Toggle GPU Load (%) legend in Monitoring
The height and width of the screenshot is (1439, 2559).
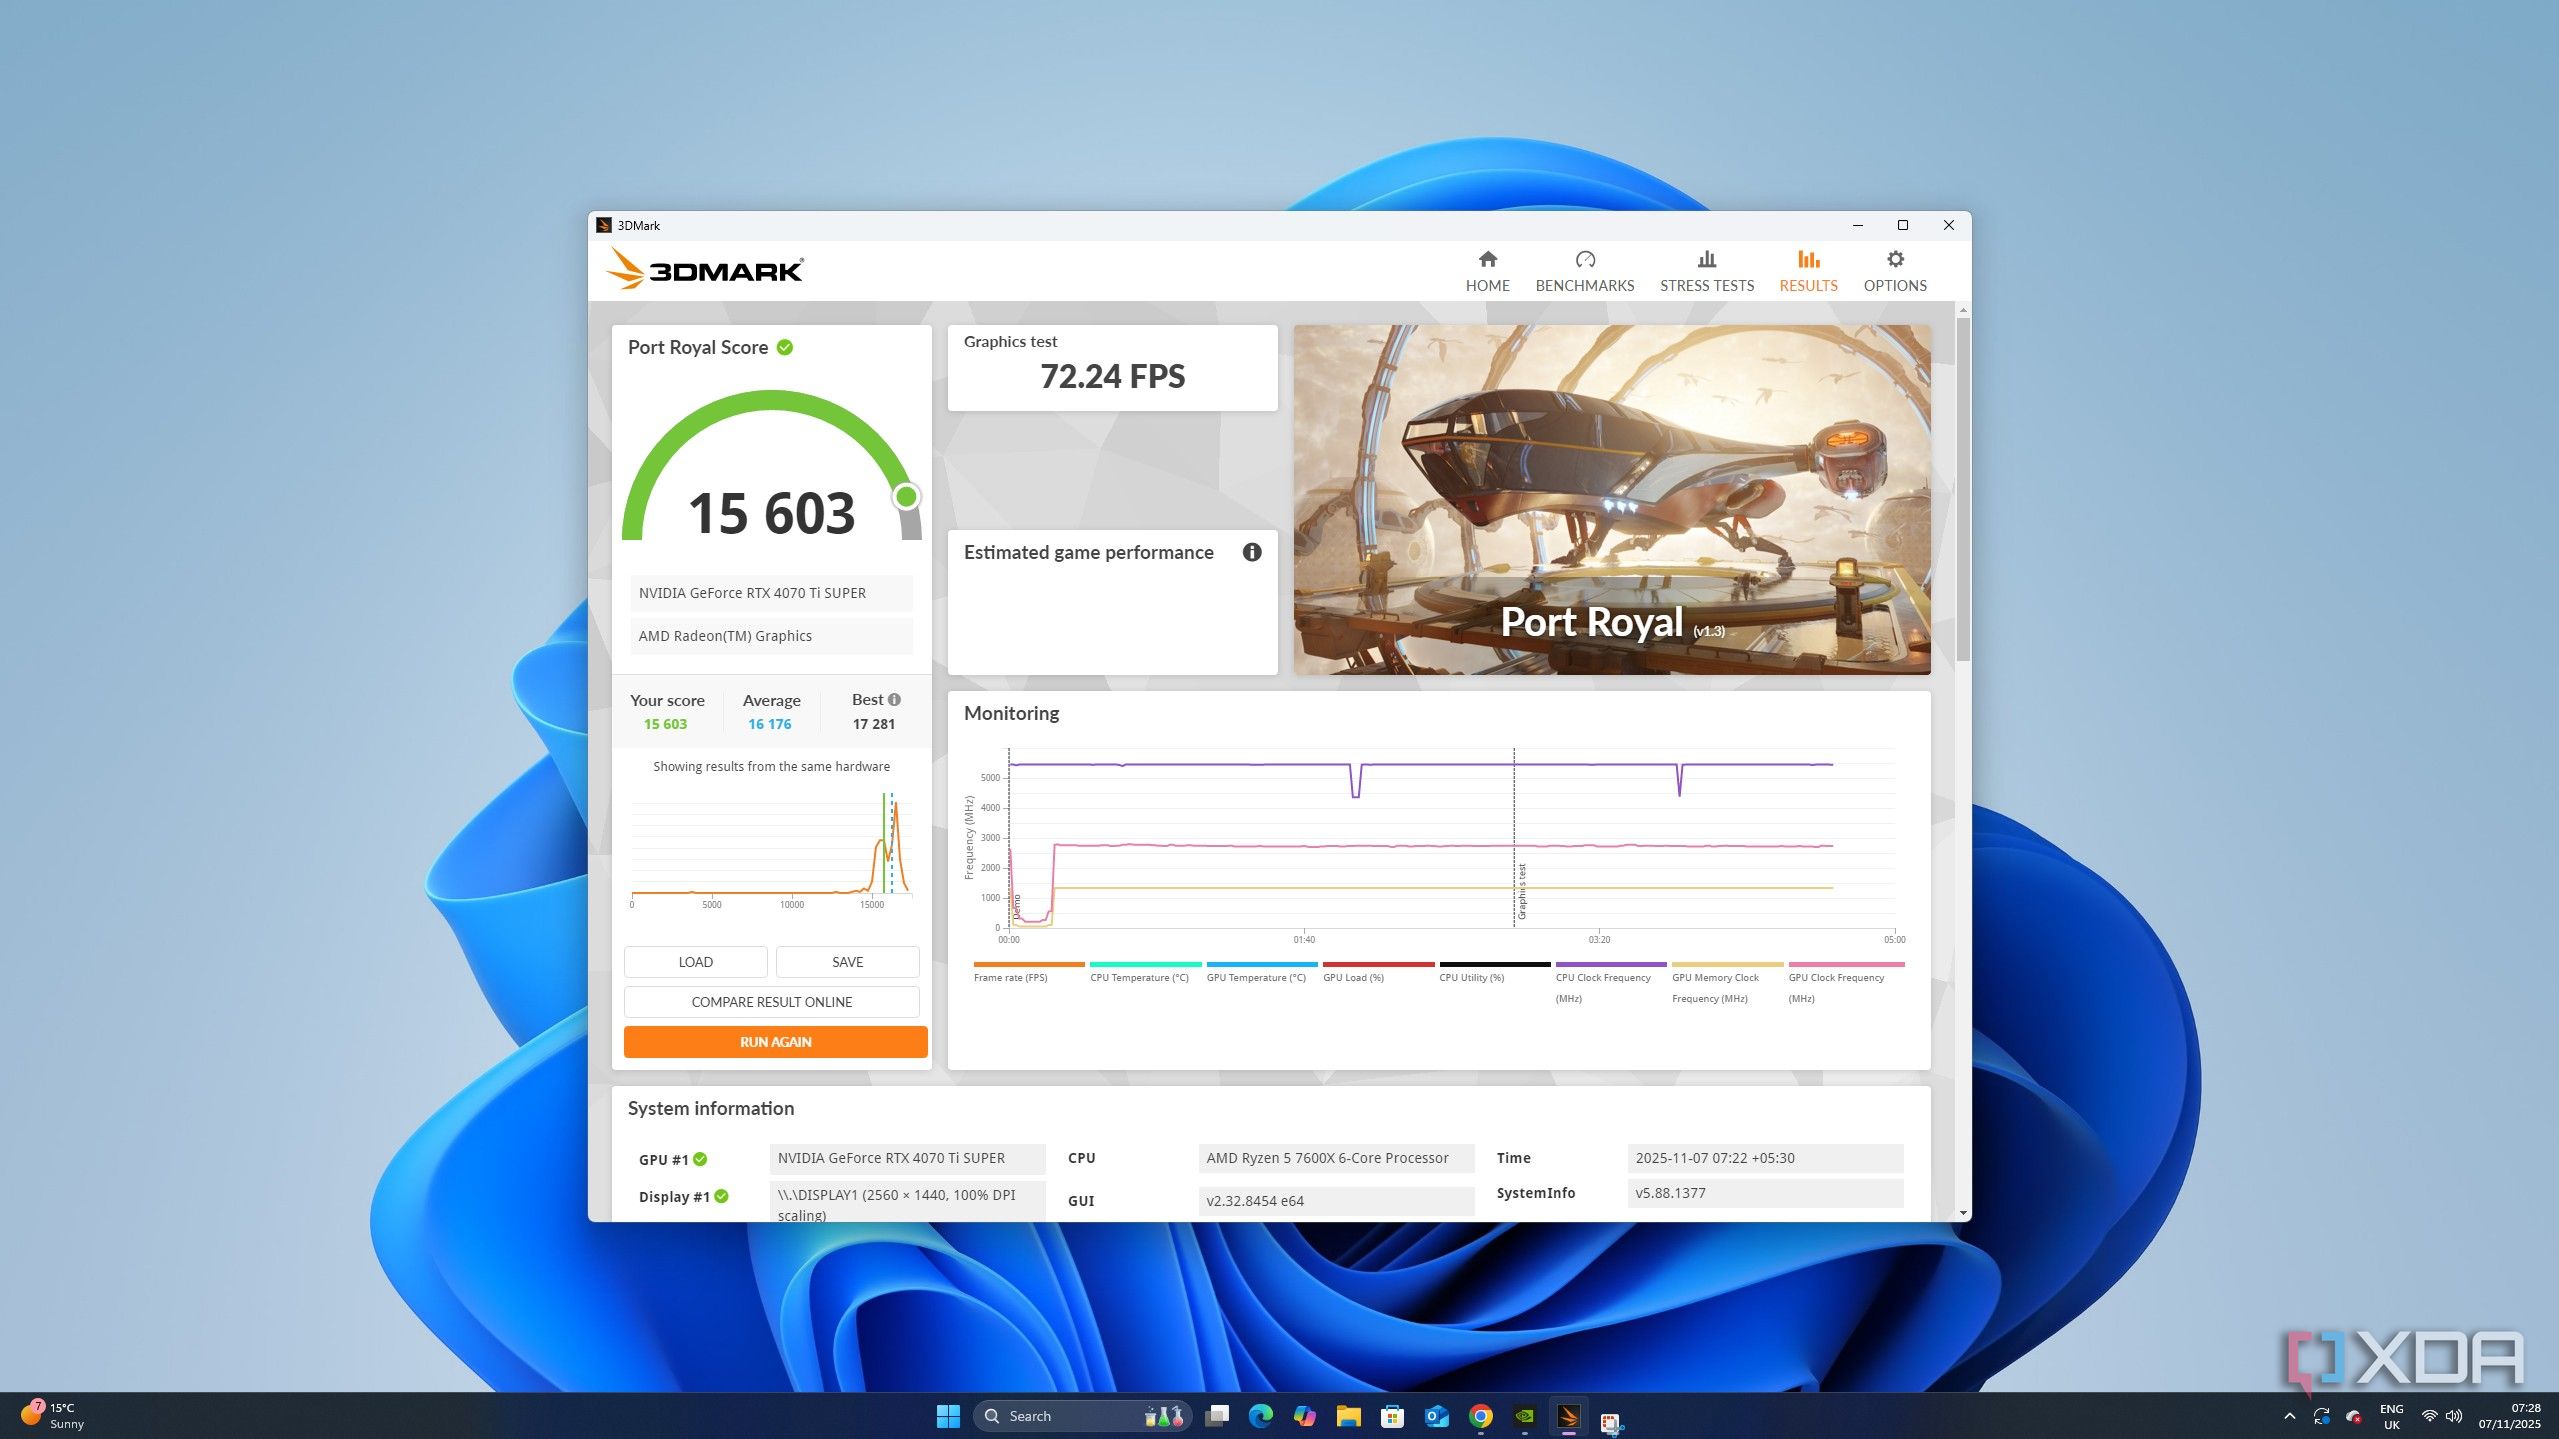tap(1353, 977)
